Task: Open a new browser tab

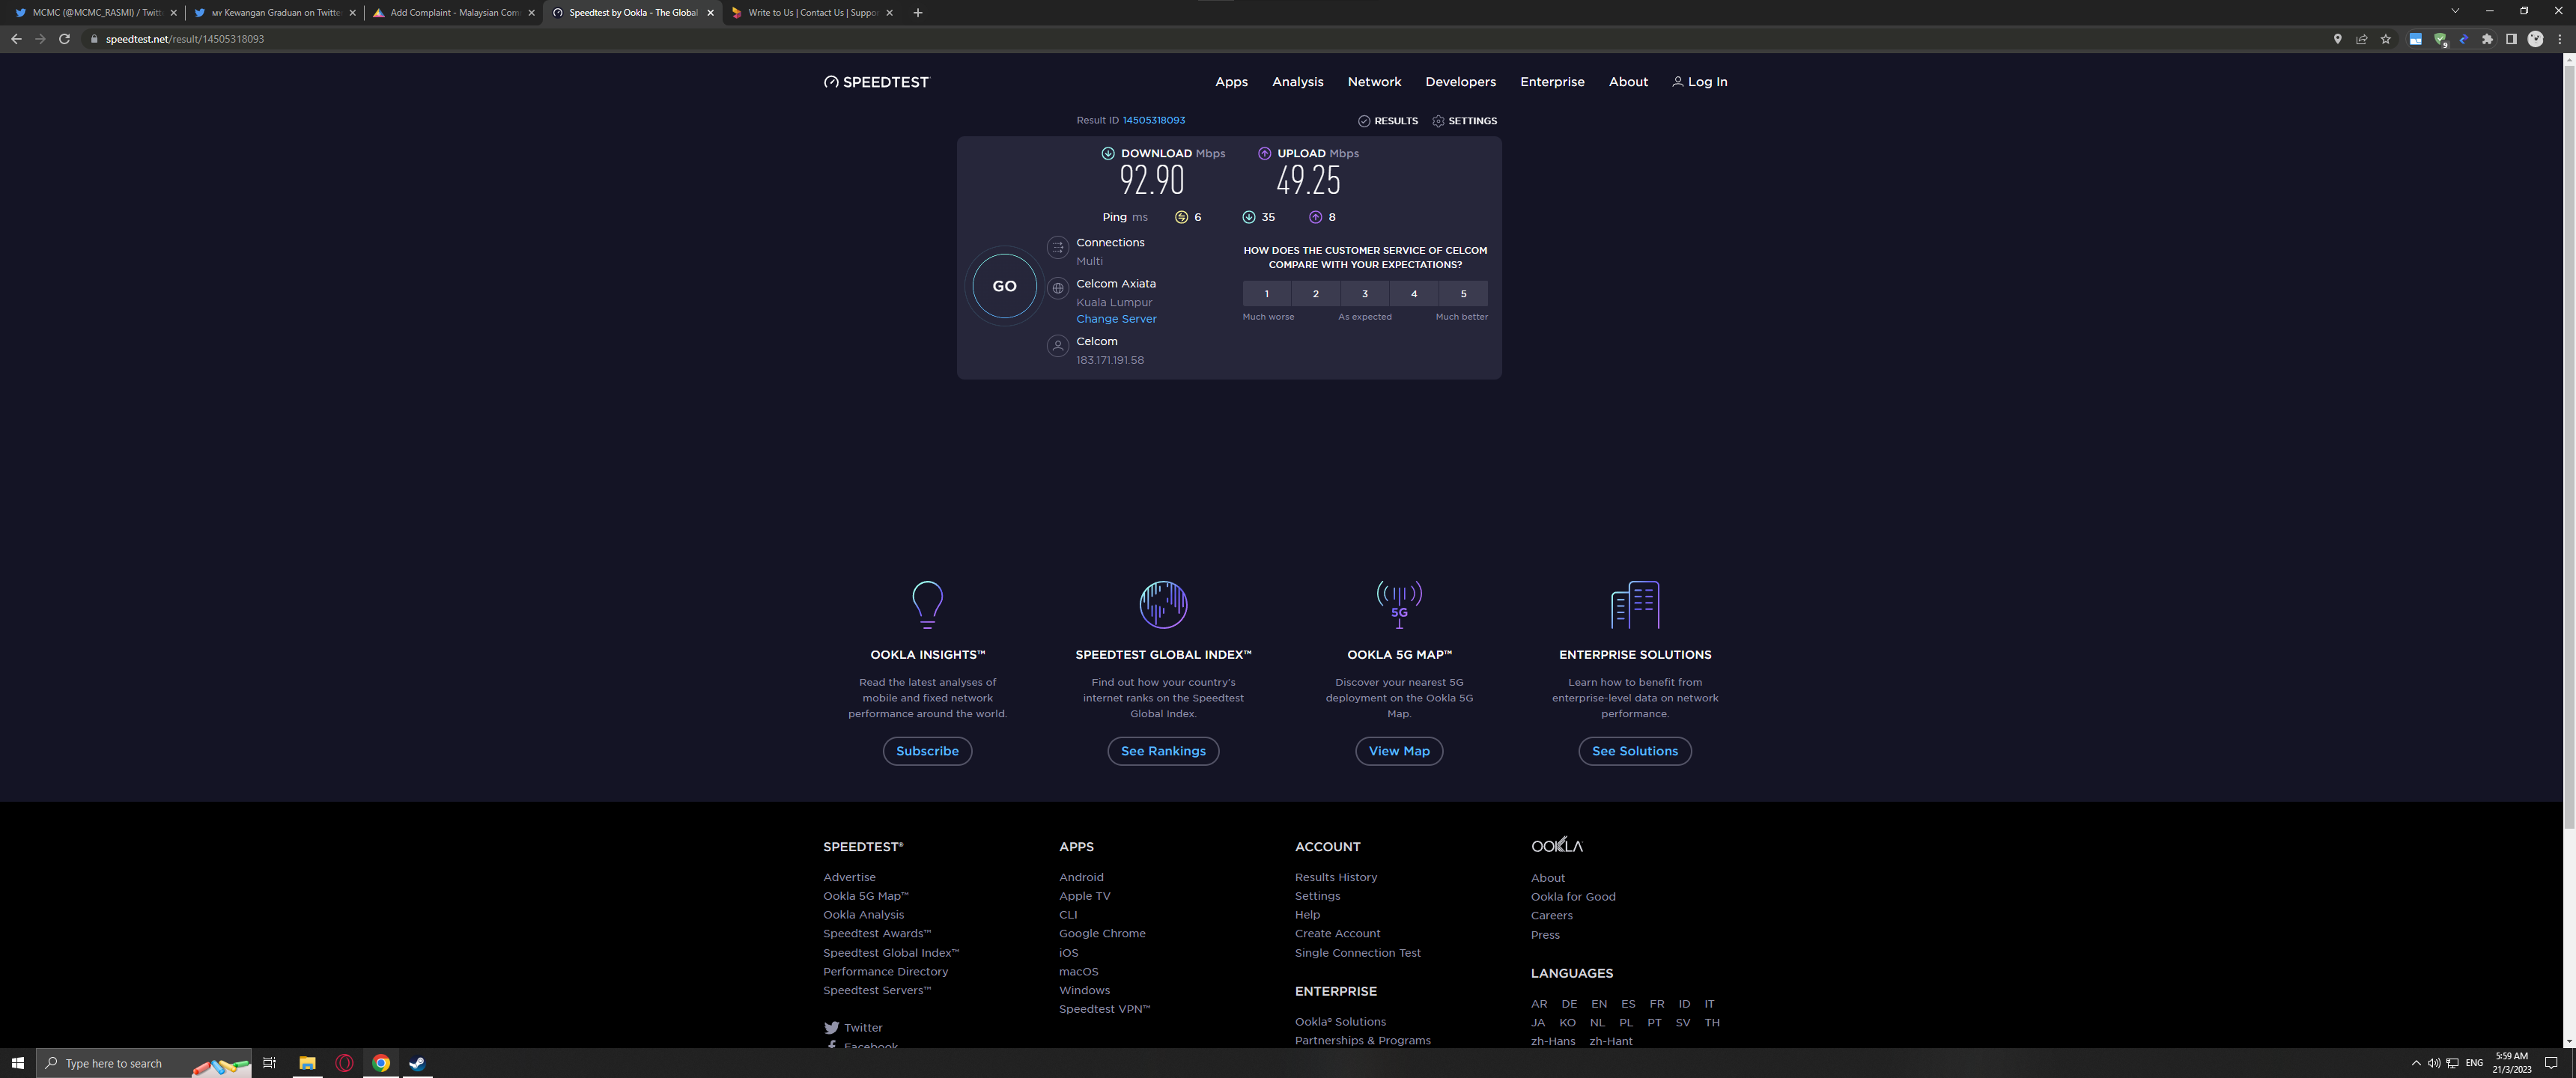Action: click(918, 13)
